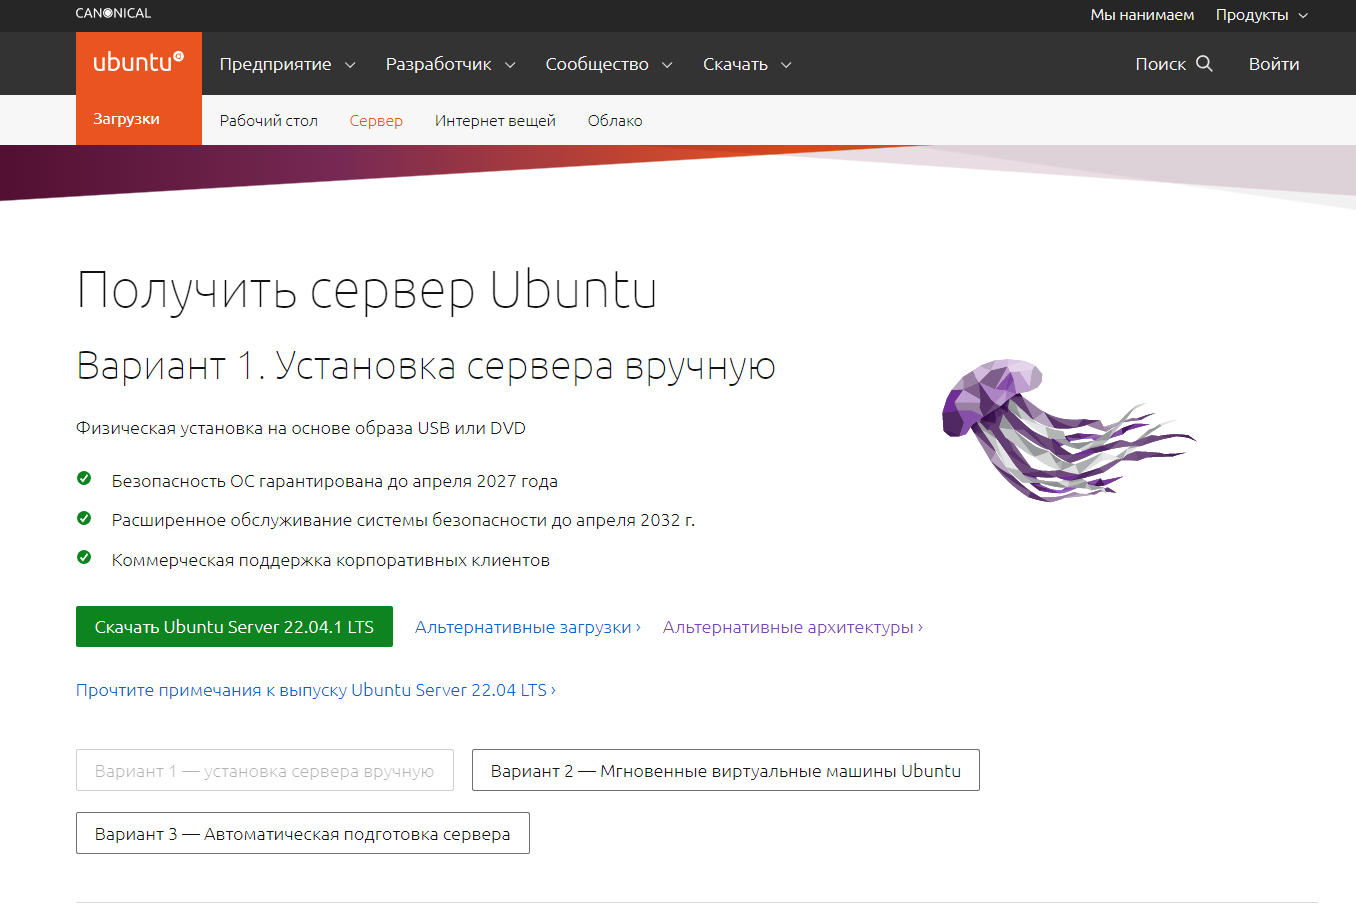The image size is (1356, 906).
Task: Click green checkmark beside 'апреля 2032 г.'
Action: tap(84, 518)
